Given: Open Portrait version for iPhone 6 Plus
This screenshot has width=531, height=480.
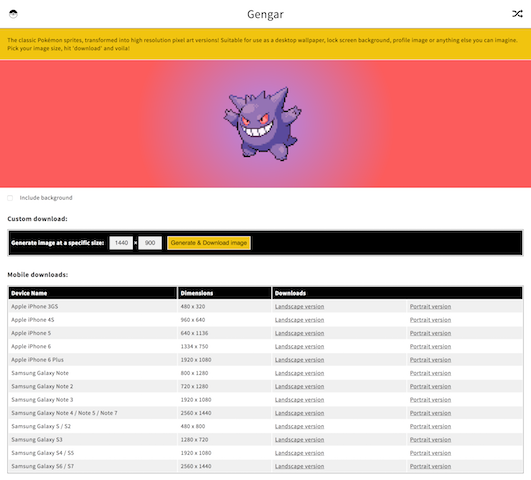Looking at the screenshot, I should point(430,360).
